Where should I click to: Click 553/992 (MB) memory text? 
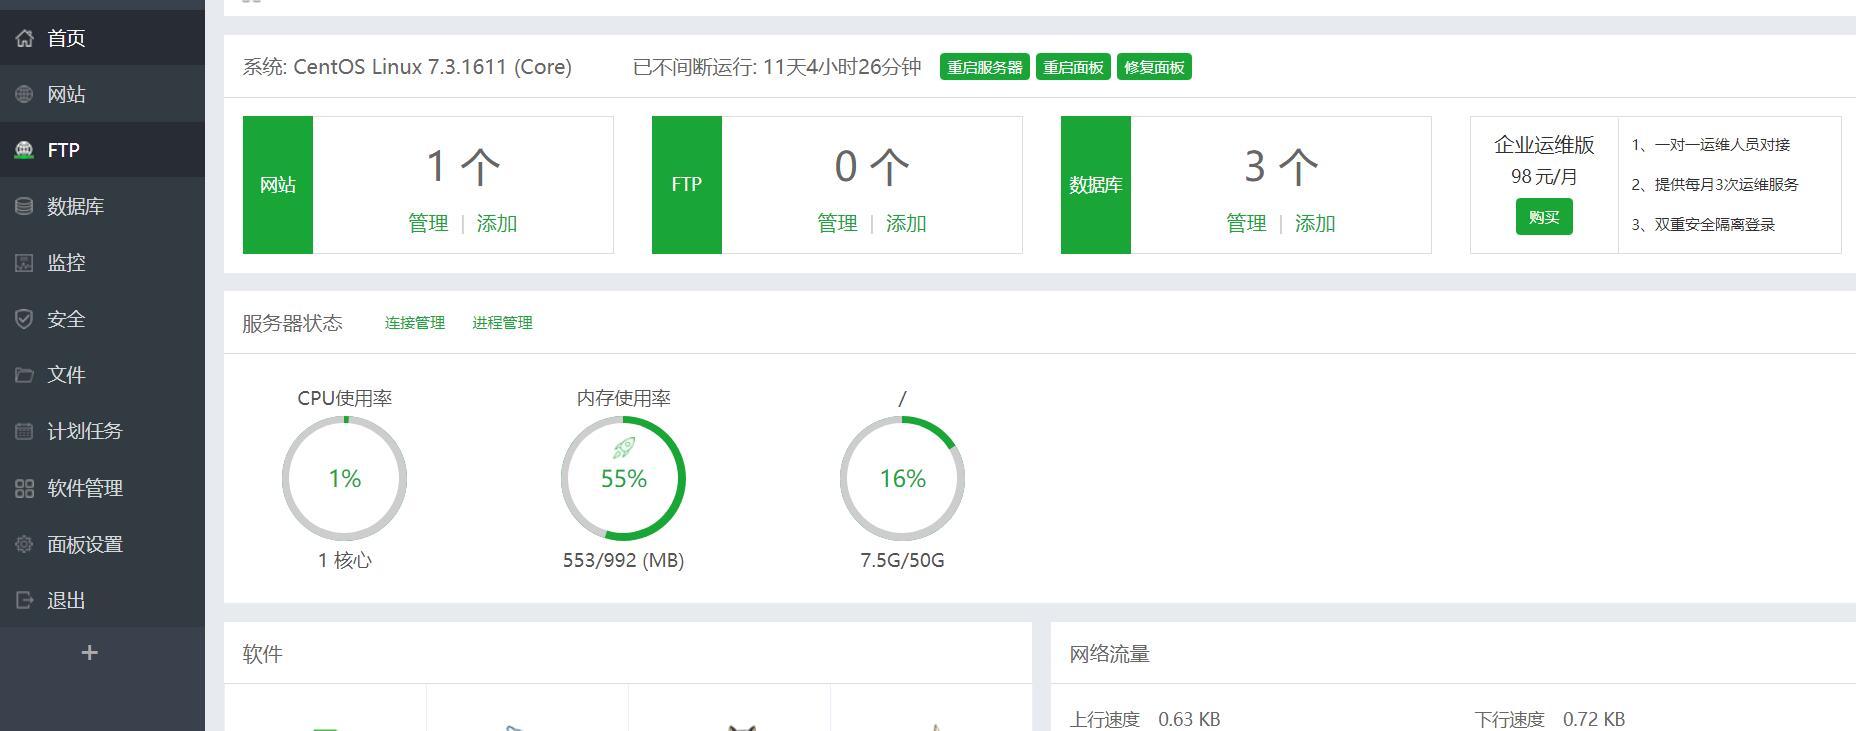[623, 560]
